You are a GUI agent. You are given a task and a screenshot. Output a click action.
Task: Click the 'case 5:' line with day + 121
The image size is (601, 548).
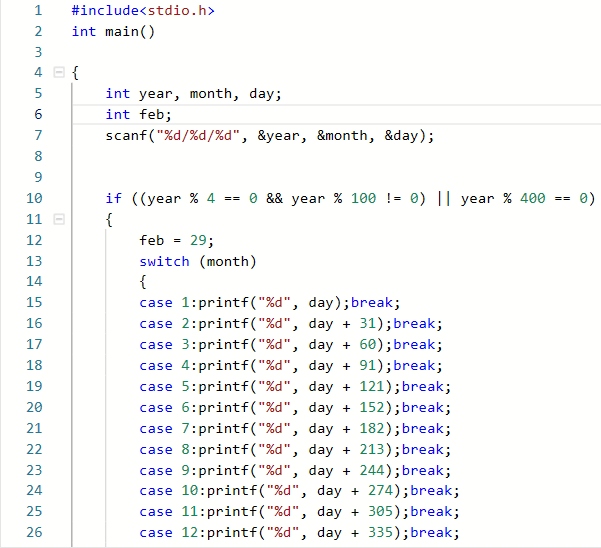pyautogui.click(x=295, y=386)
